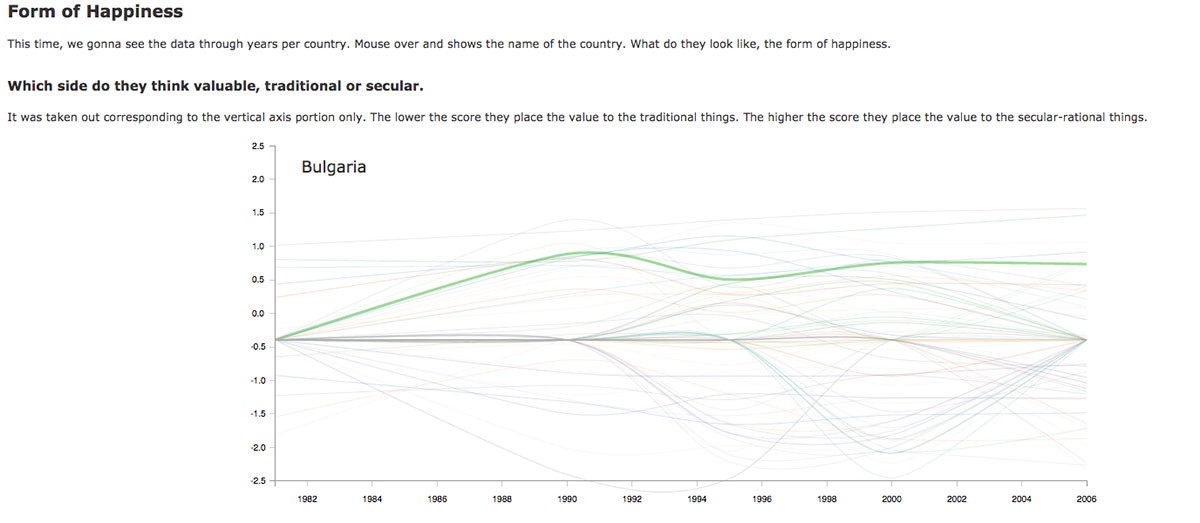This screenshot has width=1200, height=523.
Task: Click the 1992 axis label
Action: coord(632,498)
